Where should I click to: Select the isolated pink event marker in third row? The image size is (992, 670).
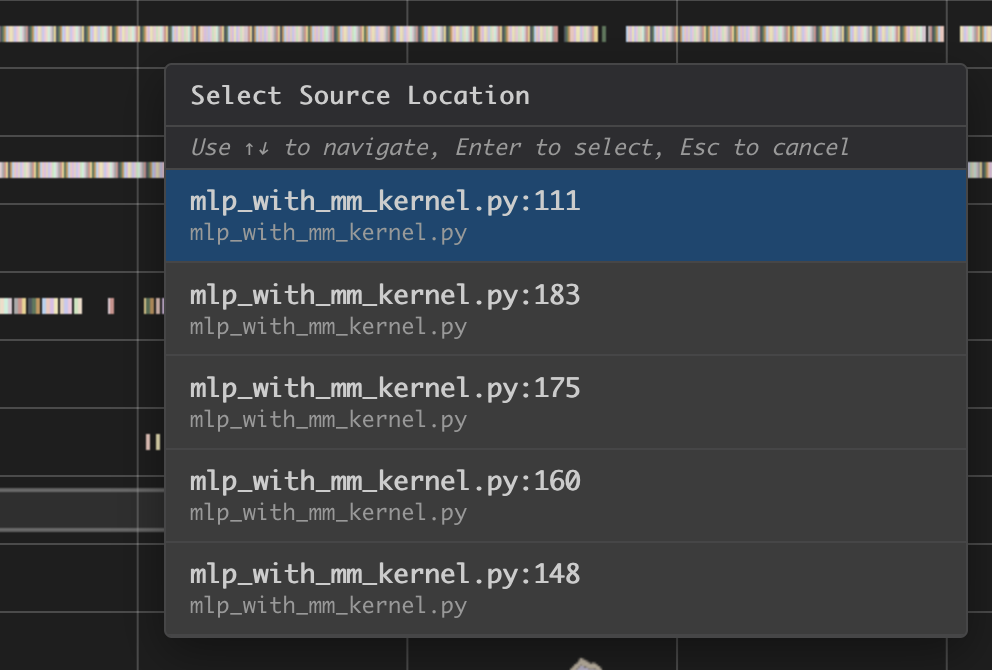pos(111,306)
